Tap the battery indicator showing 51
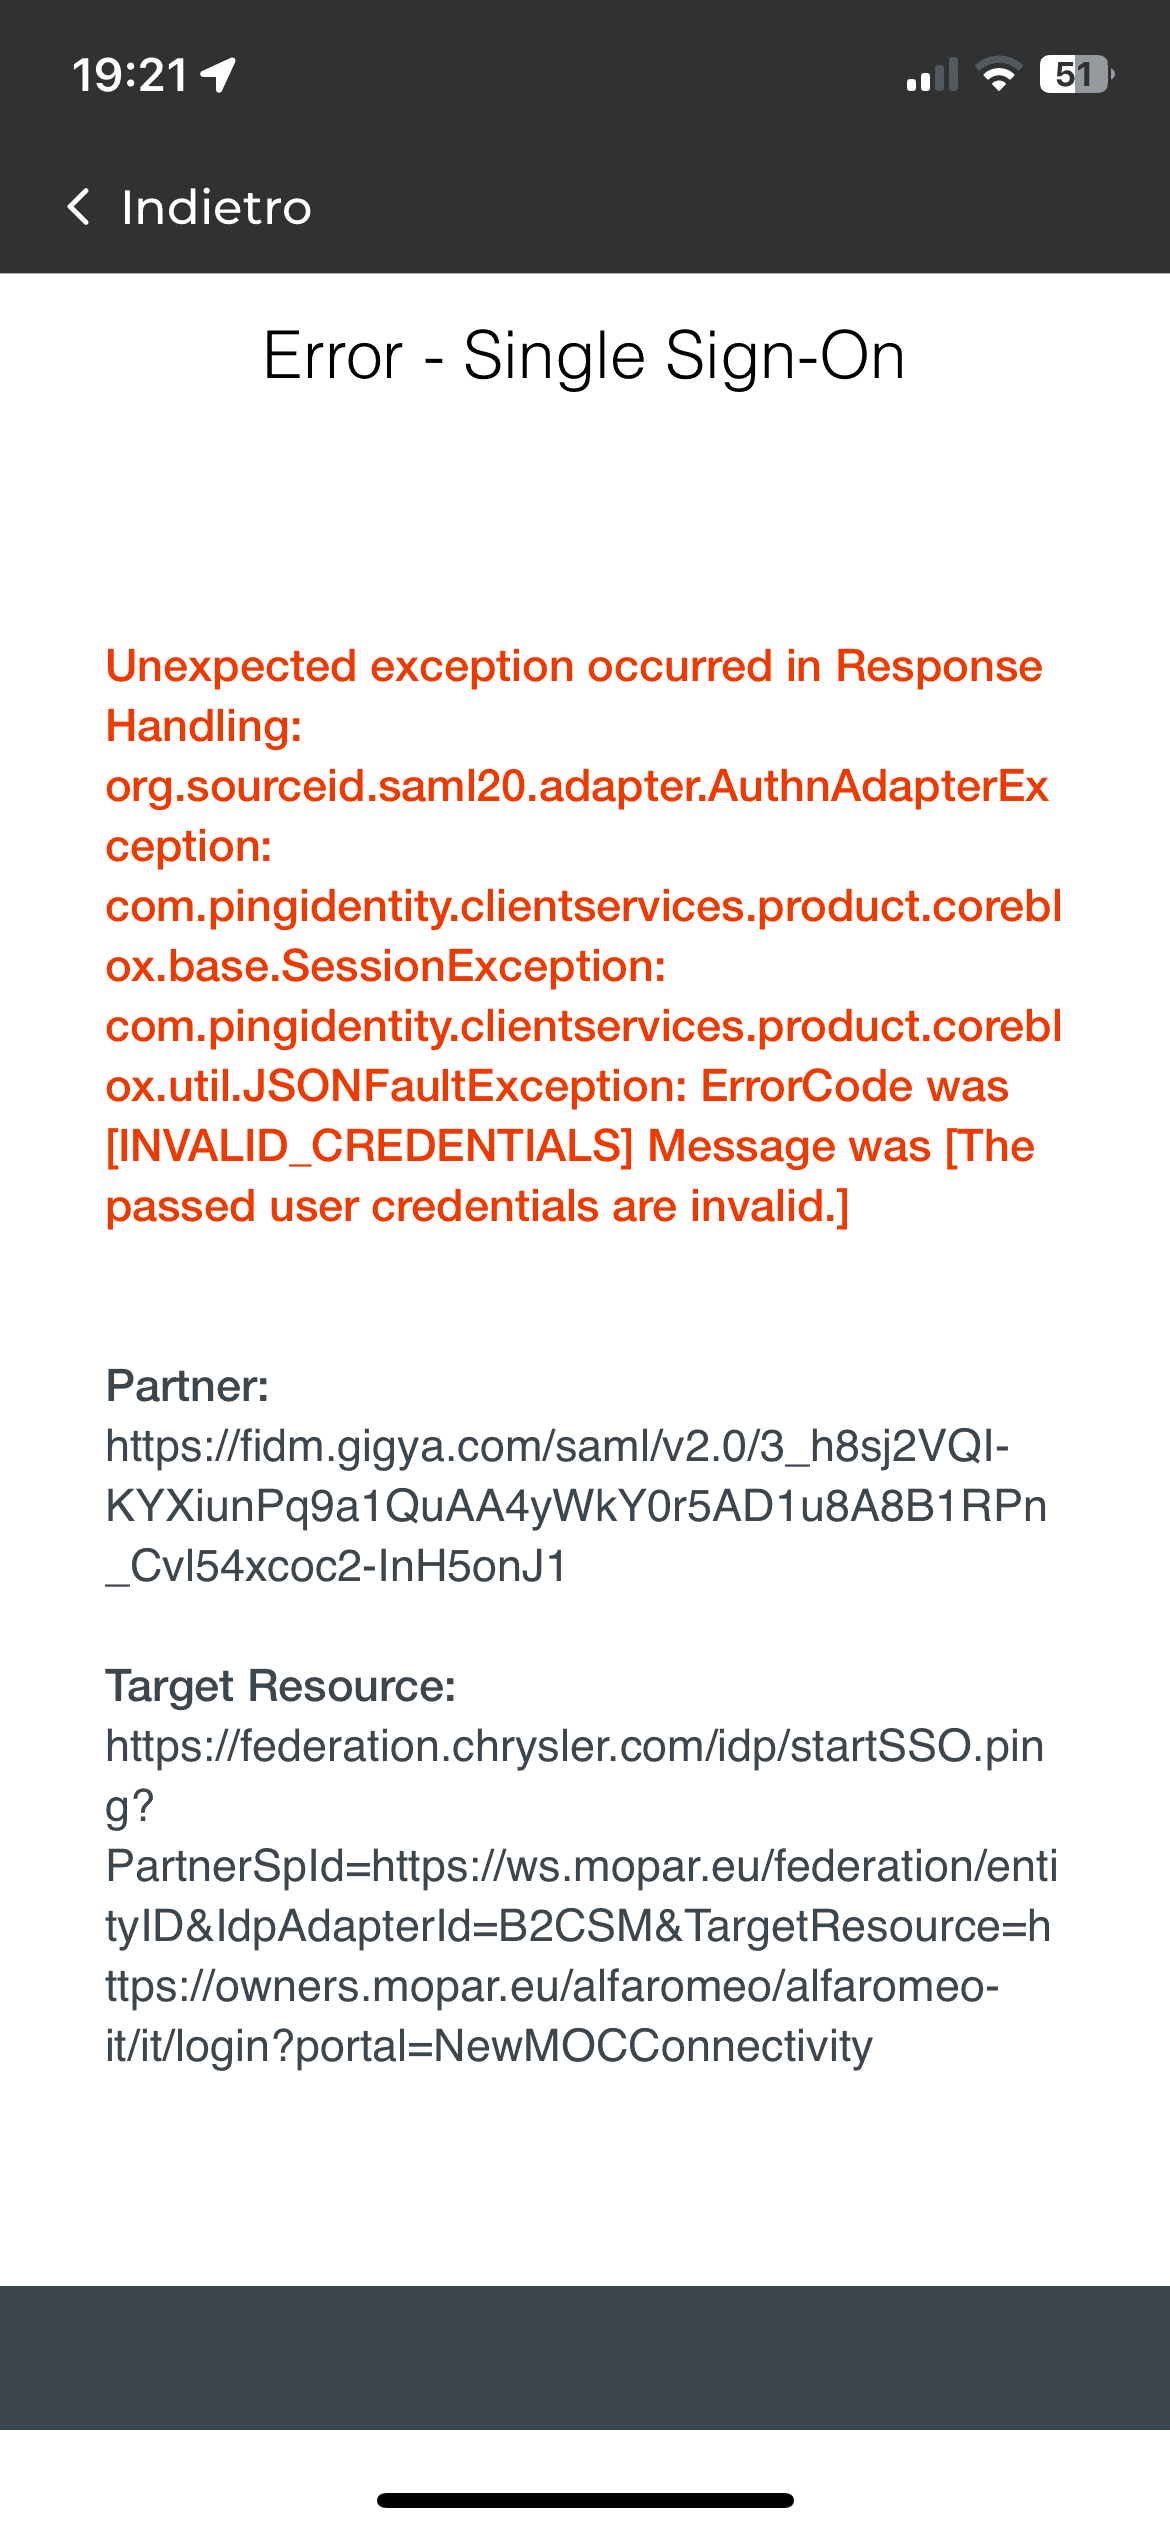This screenshot has width=1170, height=2532. coord(1077,74)
